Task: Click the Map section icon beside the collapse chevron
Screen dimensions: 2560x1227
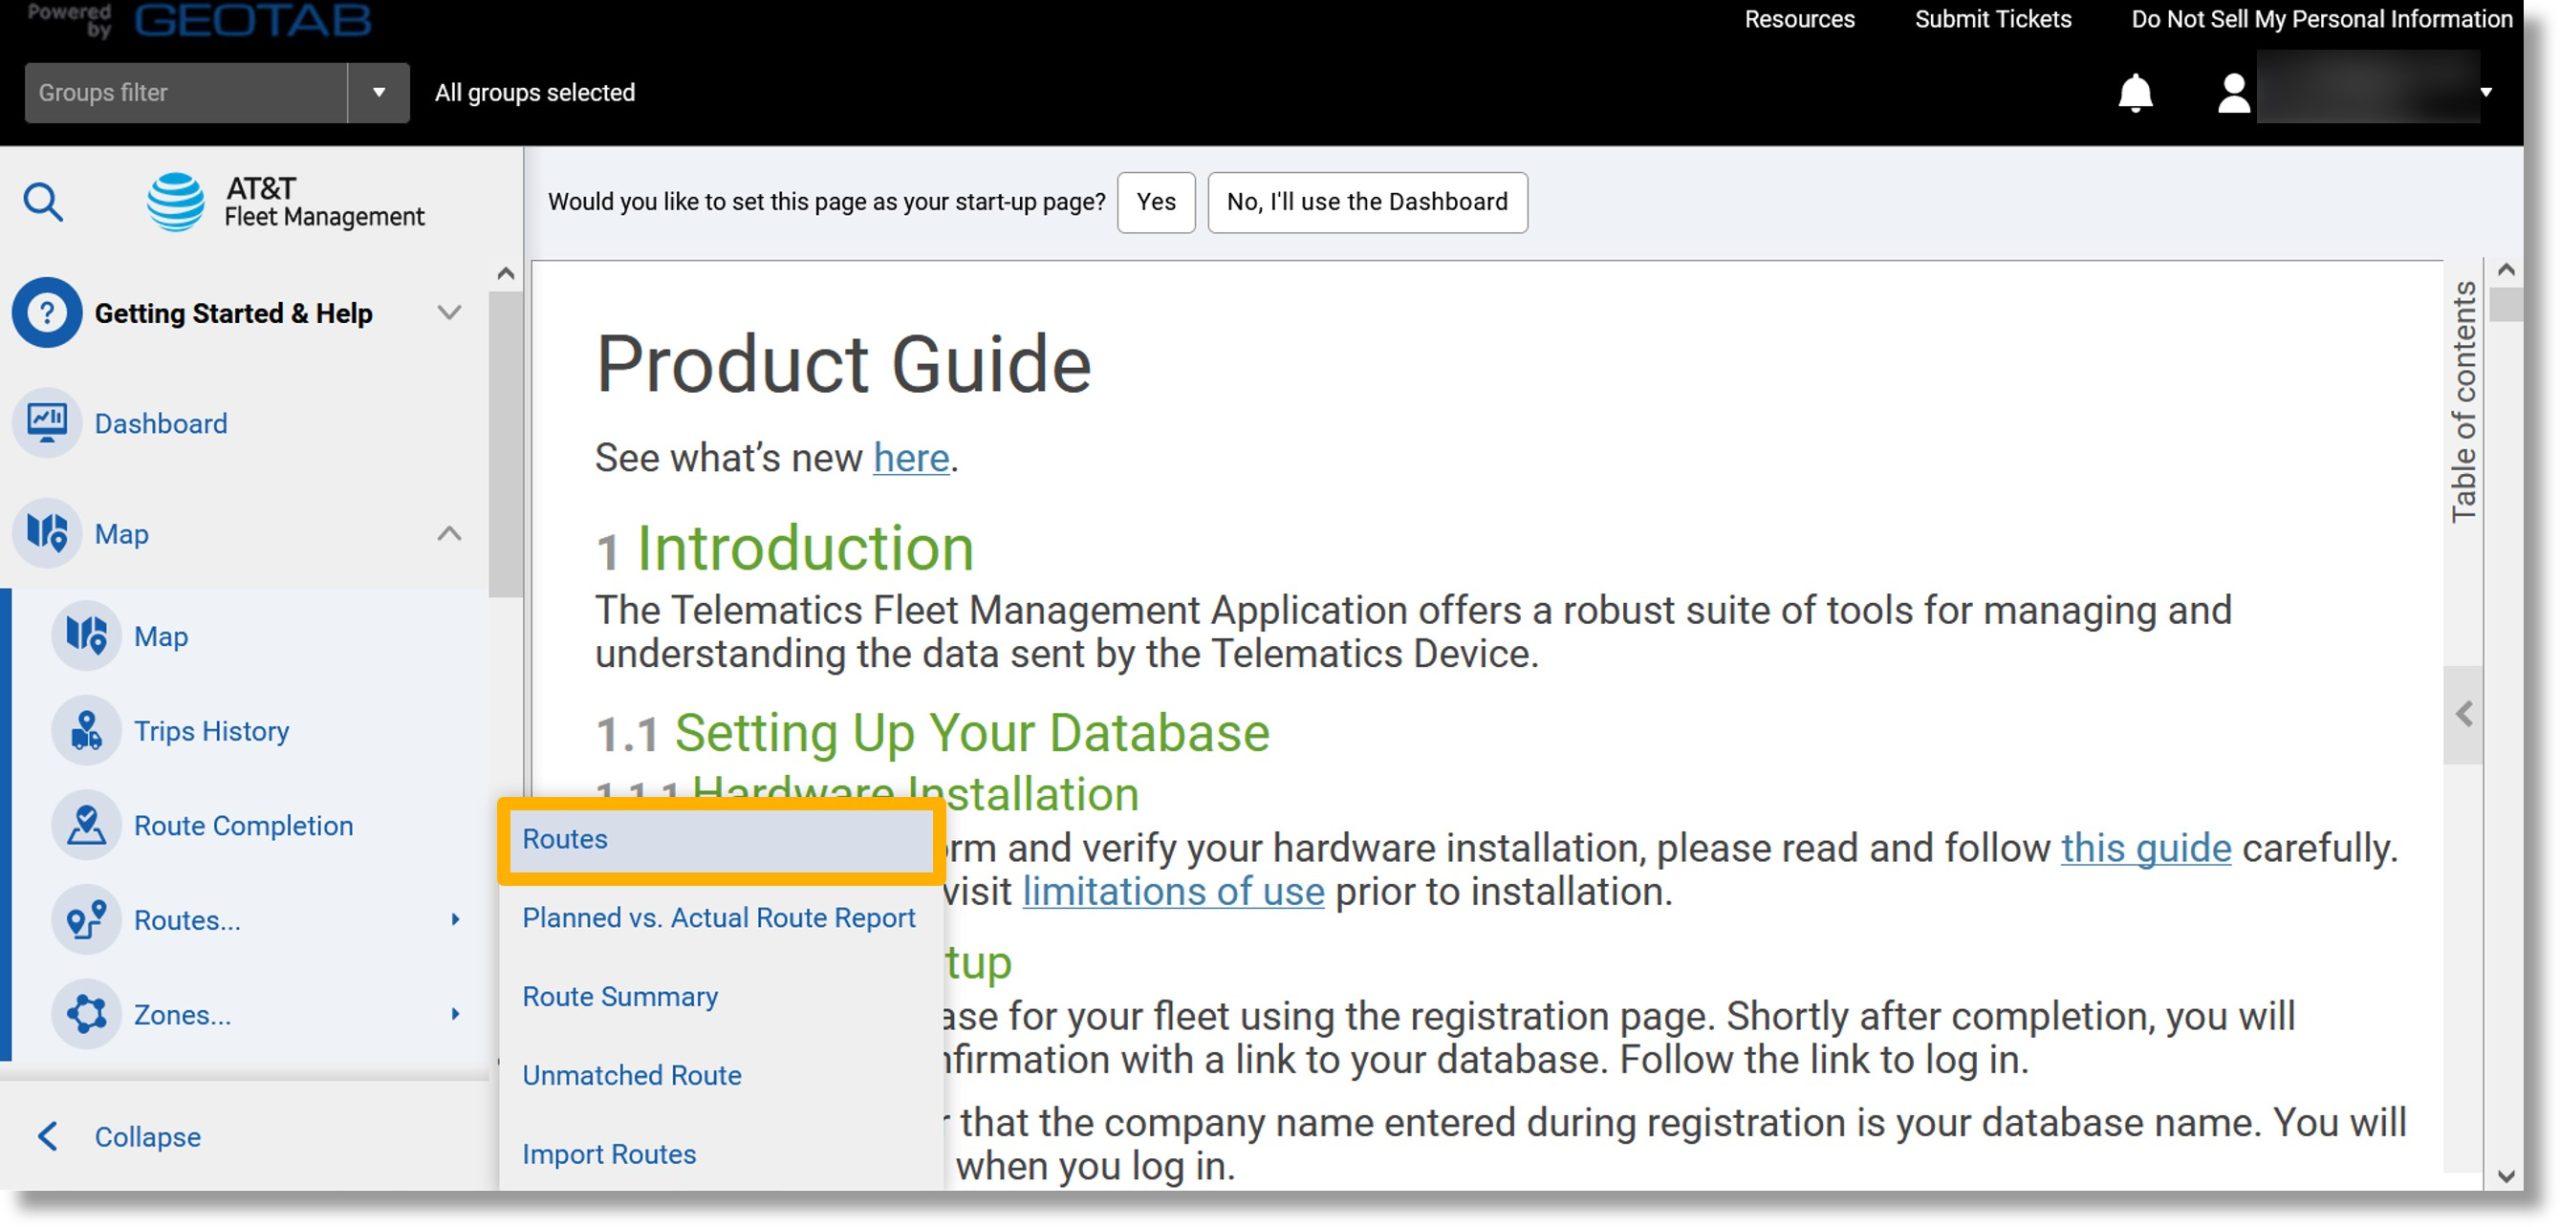Action: pos(47,533)
